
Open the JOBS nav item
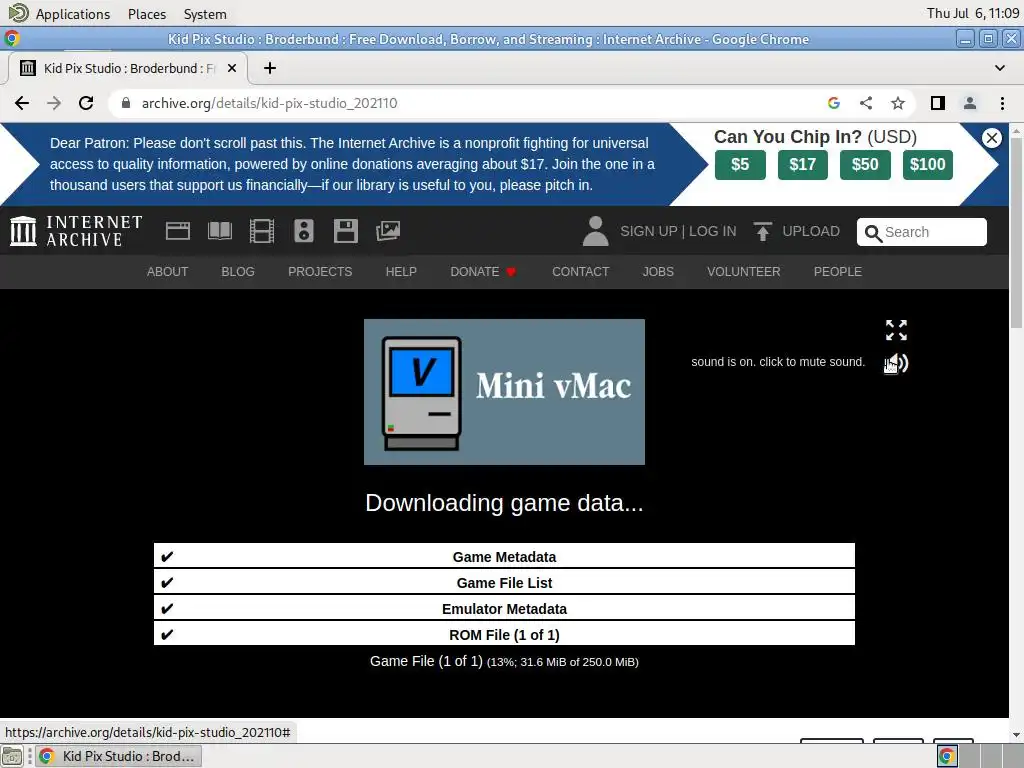(x=658, y=272)
